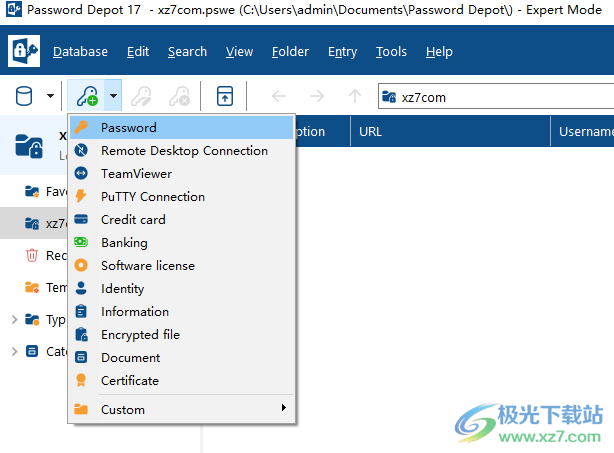This screenshot has height=453, width=614.
Task: Navigate forward with the right arrow
Action: [x=317, y=96]
